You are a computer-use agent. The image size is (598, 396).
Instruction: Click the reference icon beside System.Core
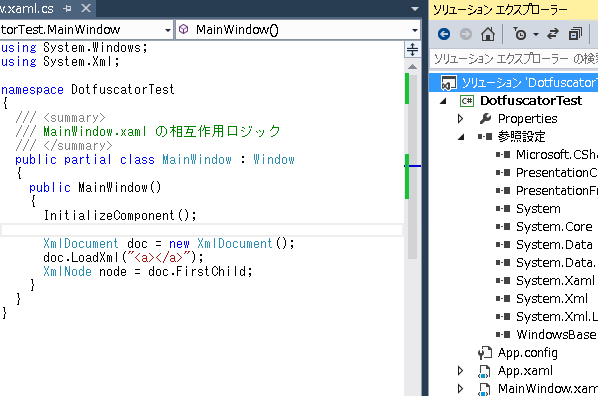click(x=503, y=227)
